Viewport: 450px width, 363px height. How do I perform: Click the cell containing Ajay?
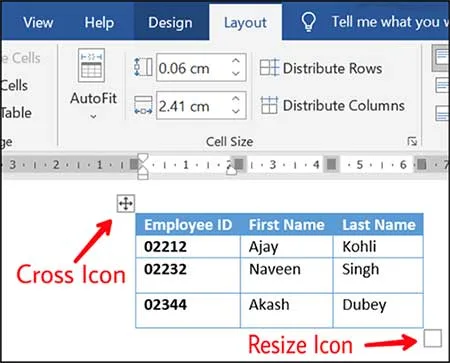[287, 247]
